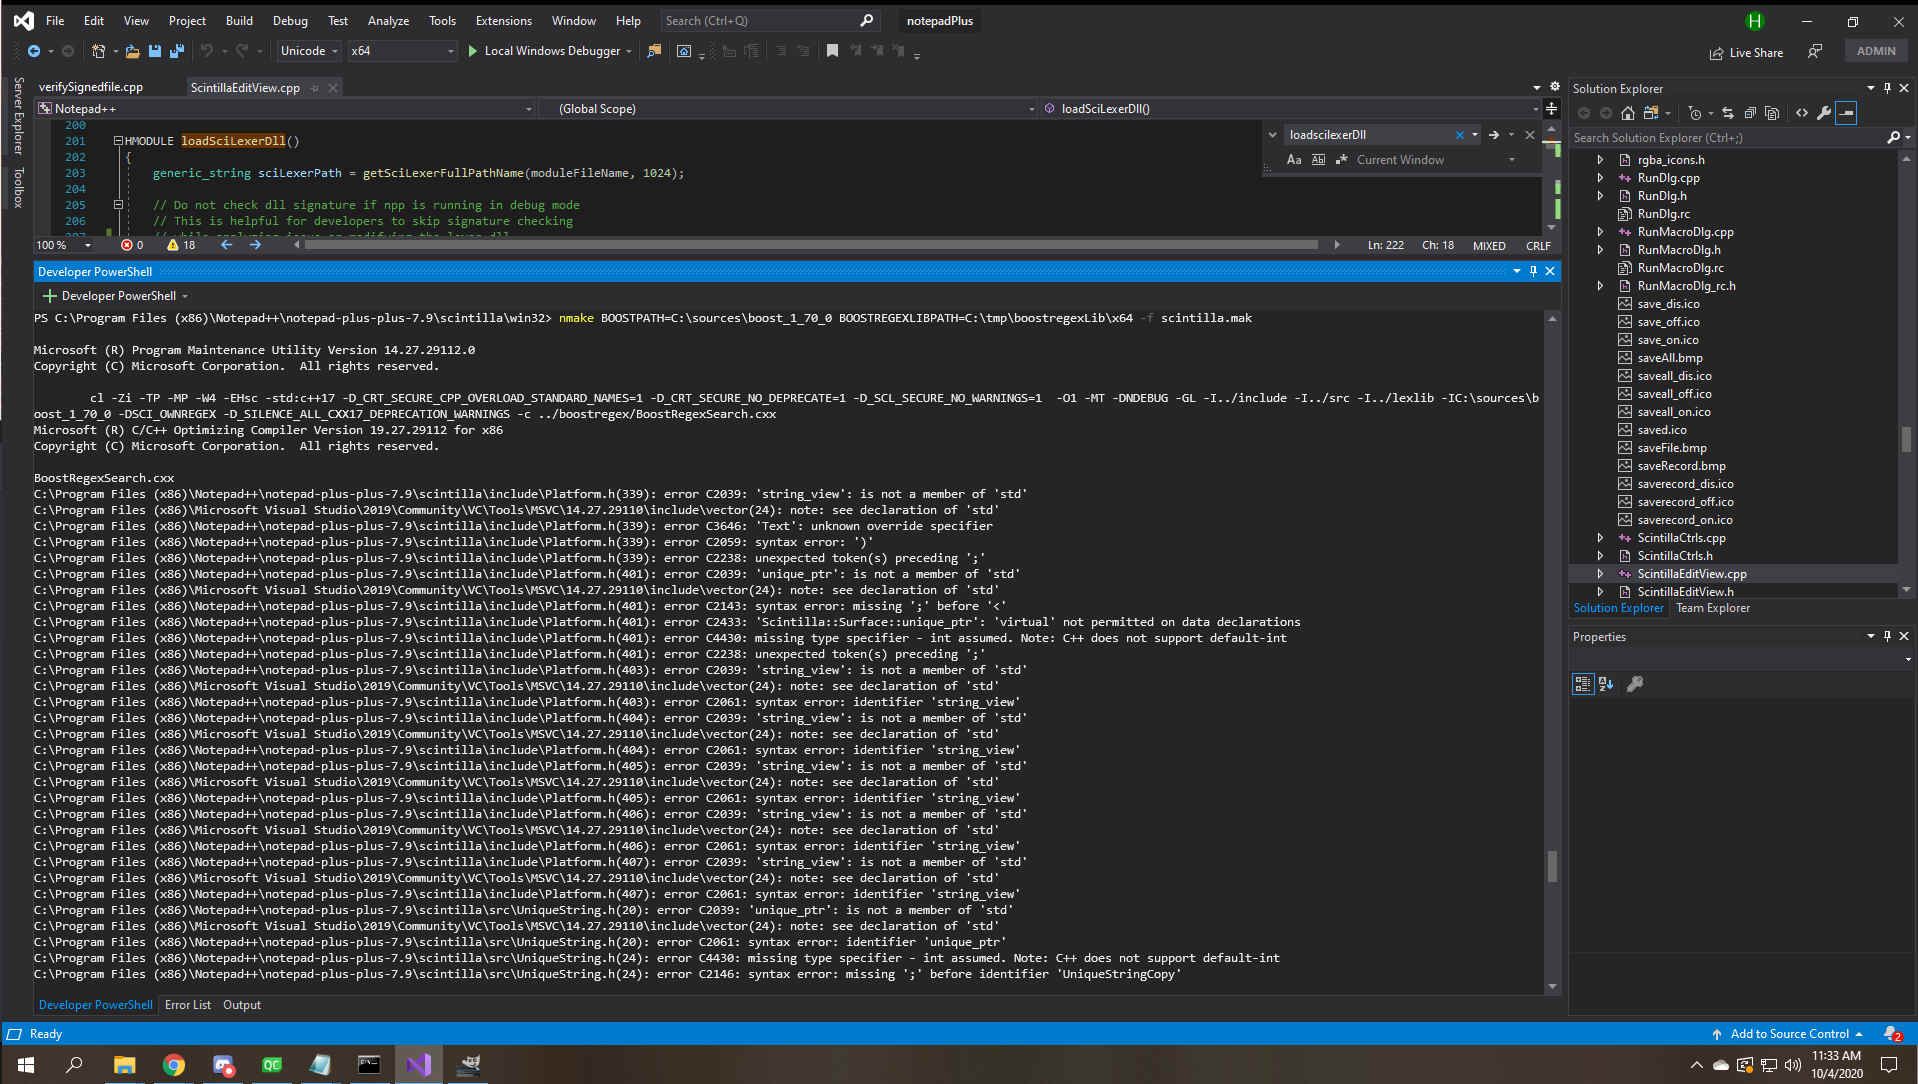
Task: Click the previous issue left arrow
Action: (x=226, y=245)
